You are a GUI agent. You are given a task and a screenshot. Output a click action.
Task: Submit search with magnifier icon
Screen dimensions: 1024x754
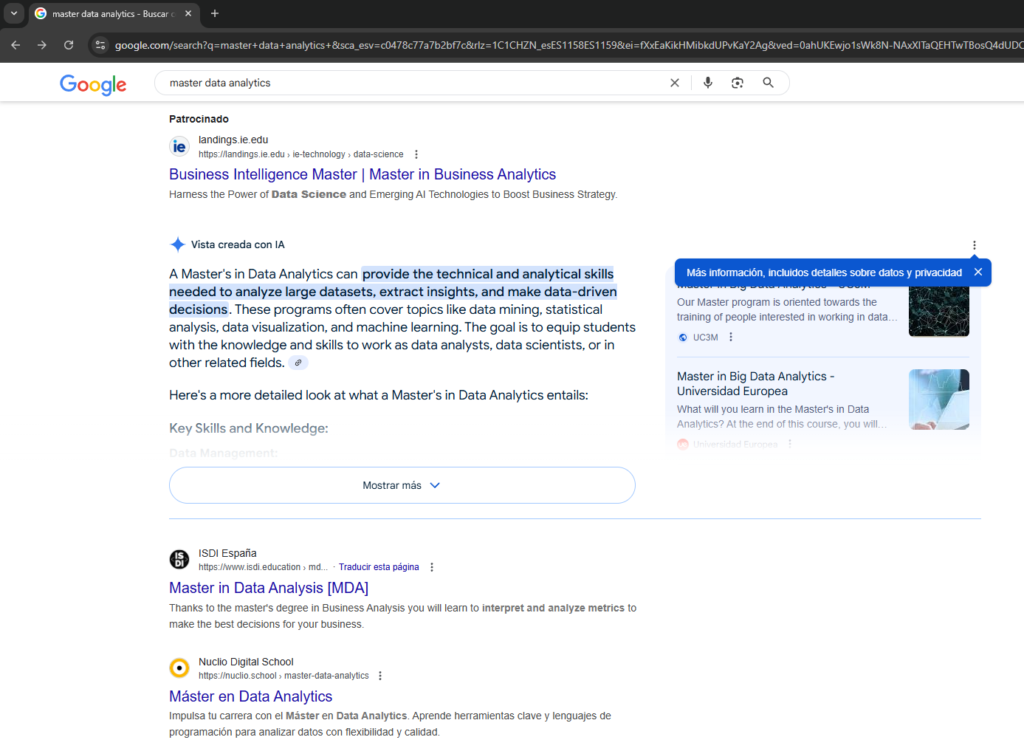click(768, 83)
